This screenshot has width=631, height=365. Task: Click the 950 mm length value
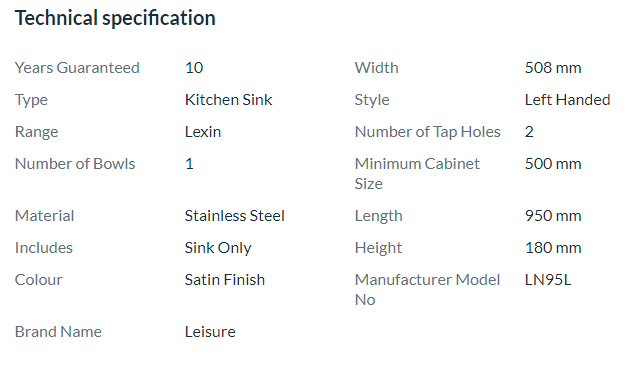point(553,216)
